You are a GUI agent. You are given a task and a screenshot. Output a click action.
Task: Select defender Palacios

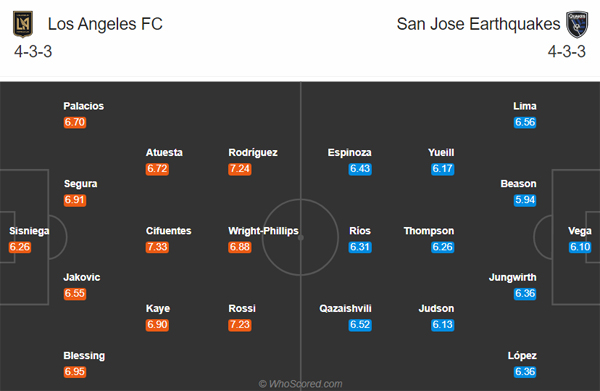pos(83,106)
